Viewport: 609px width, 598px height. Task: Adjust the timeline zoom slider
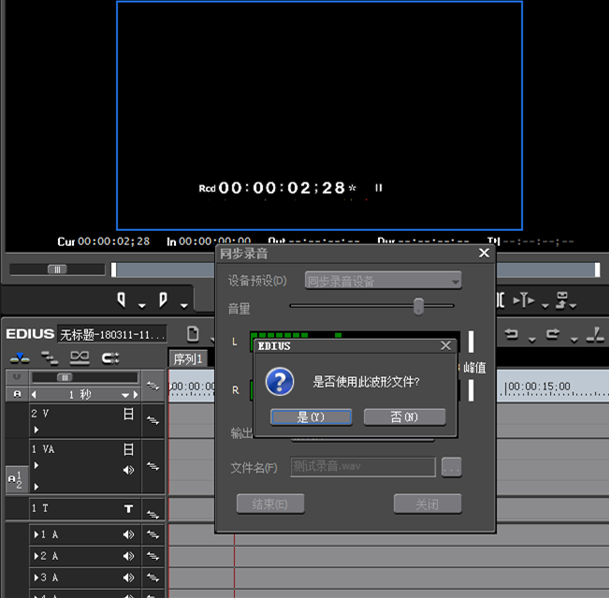(x=64, y=377)
